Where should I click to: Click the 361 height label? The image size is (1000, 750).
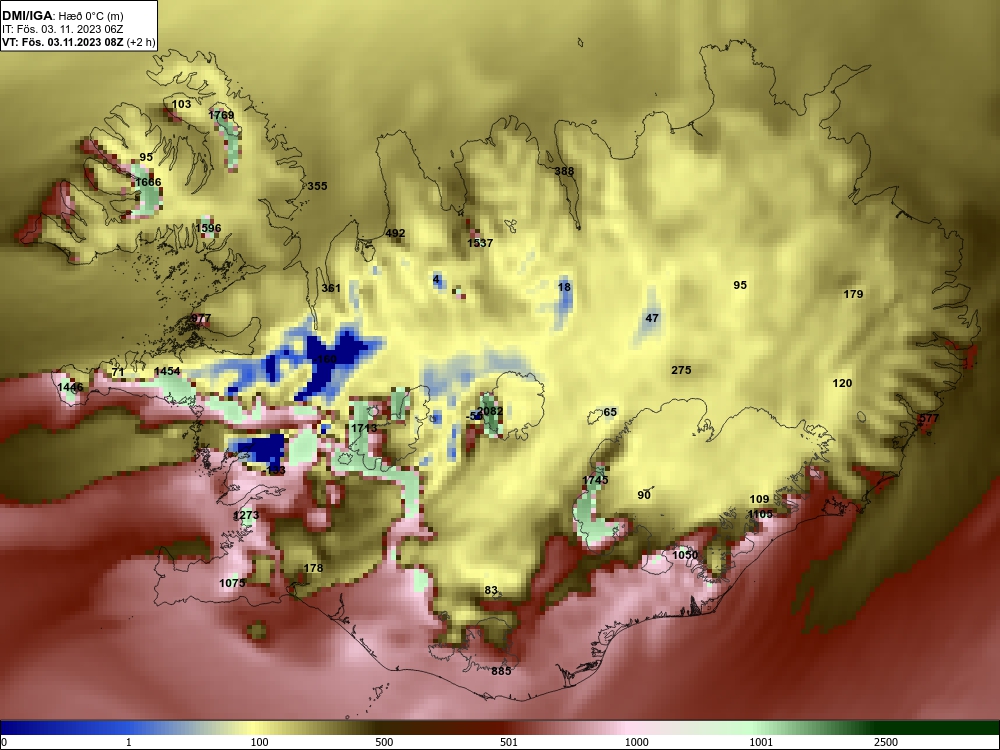click(331, 288)
